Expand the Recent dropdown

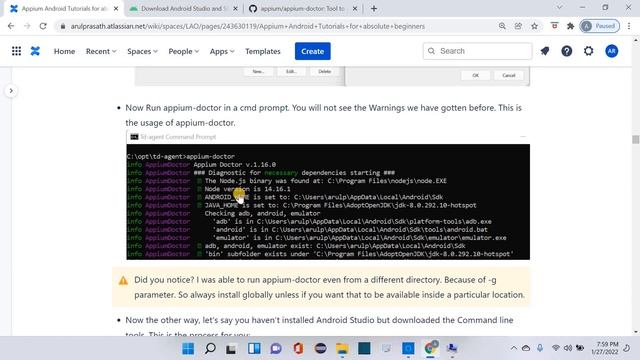coord(101,51)
